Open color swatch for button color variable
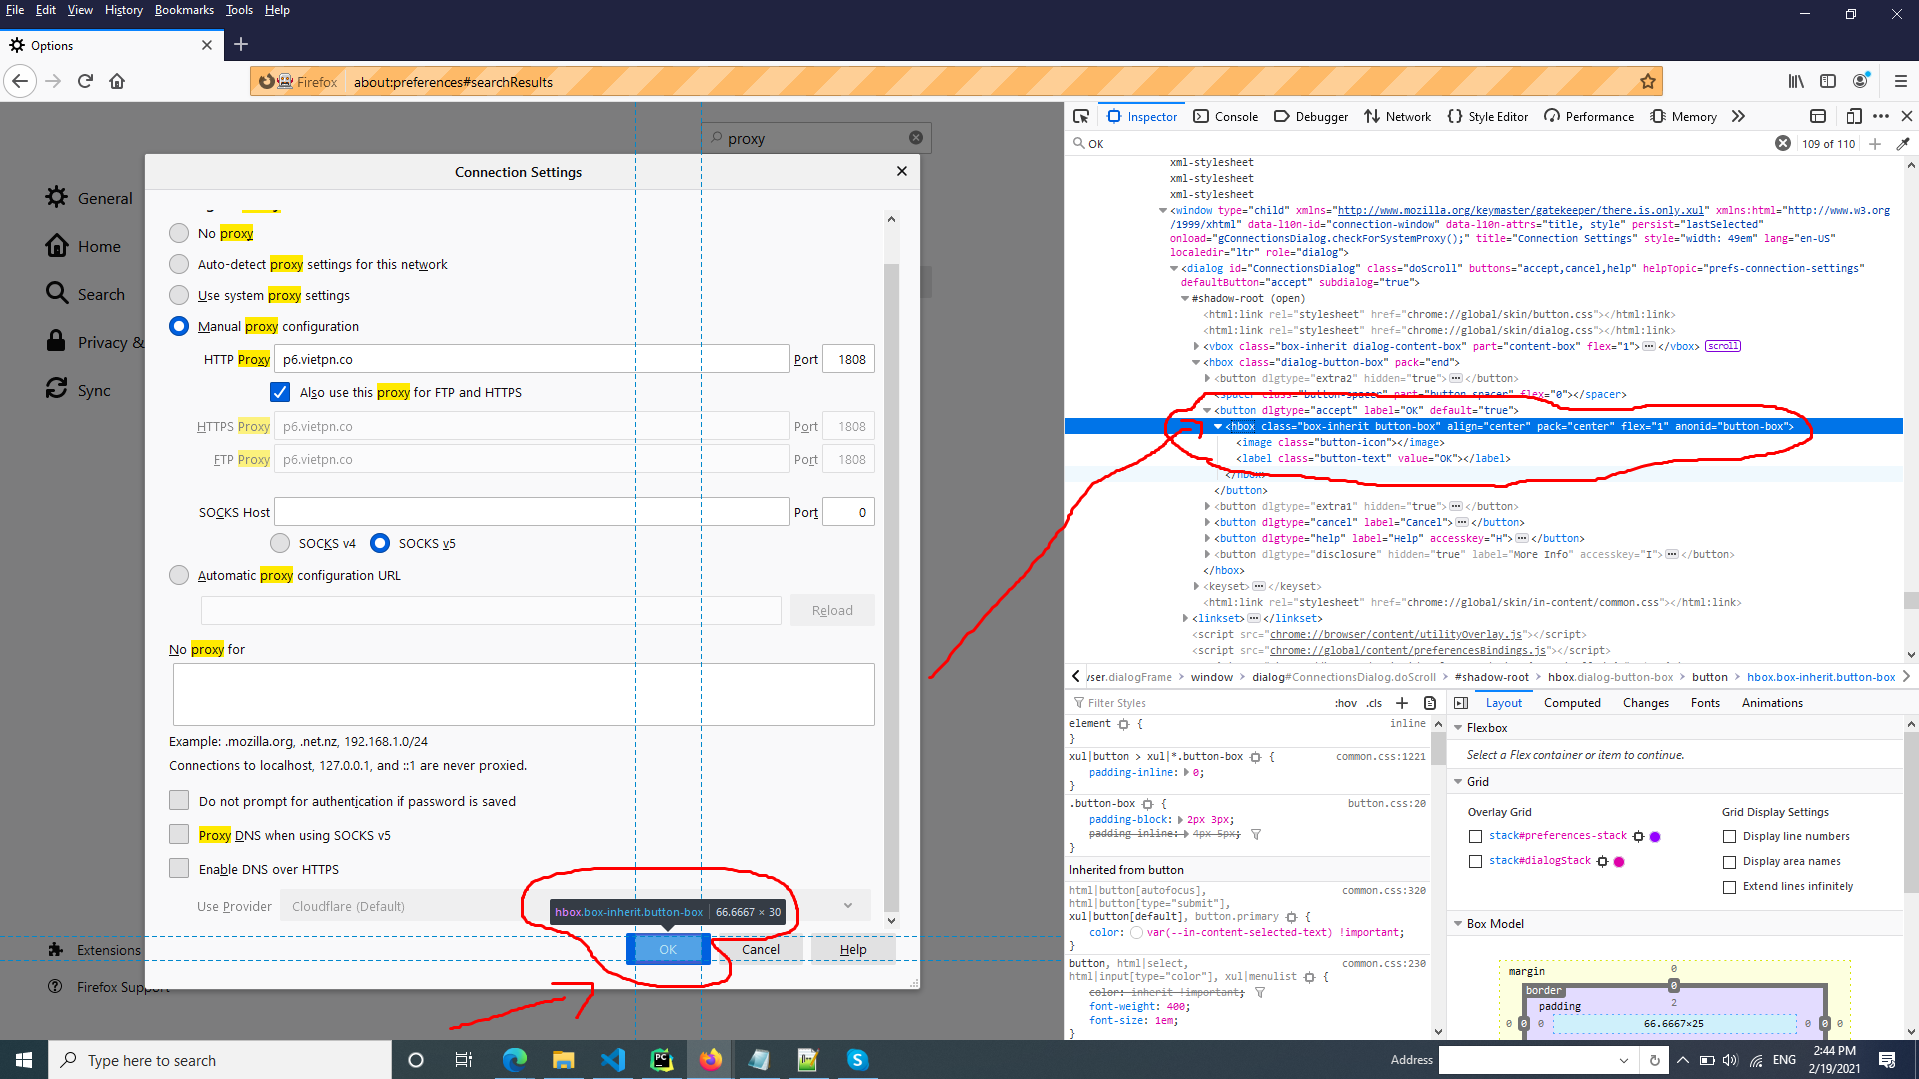The width and height of the screenshot is (1919, 1079). pyautogui.click(x=1136, y=932)
